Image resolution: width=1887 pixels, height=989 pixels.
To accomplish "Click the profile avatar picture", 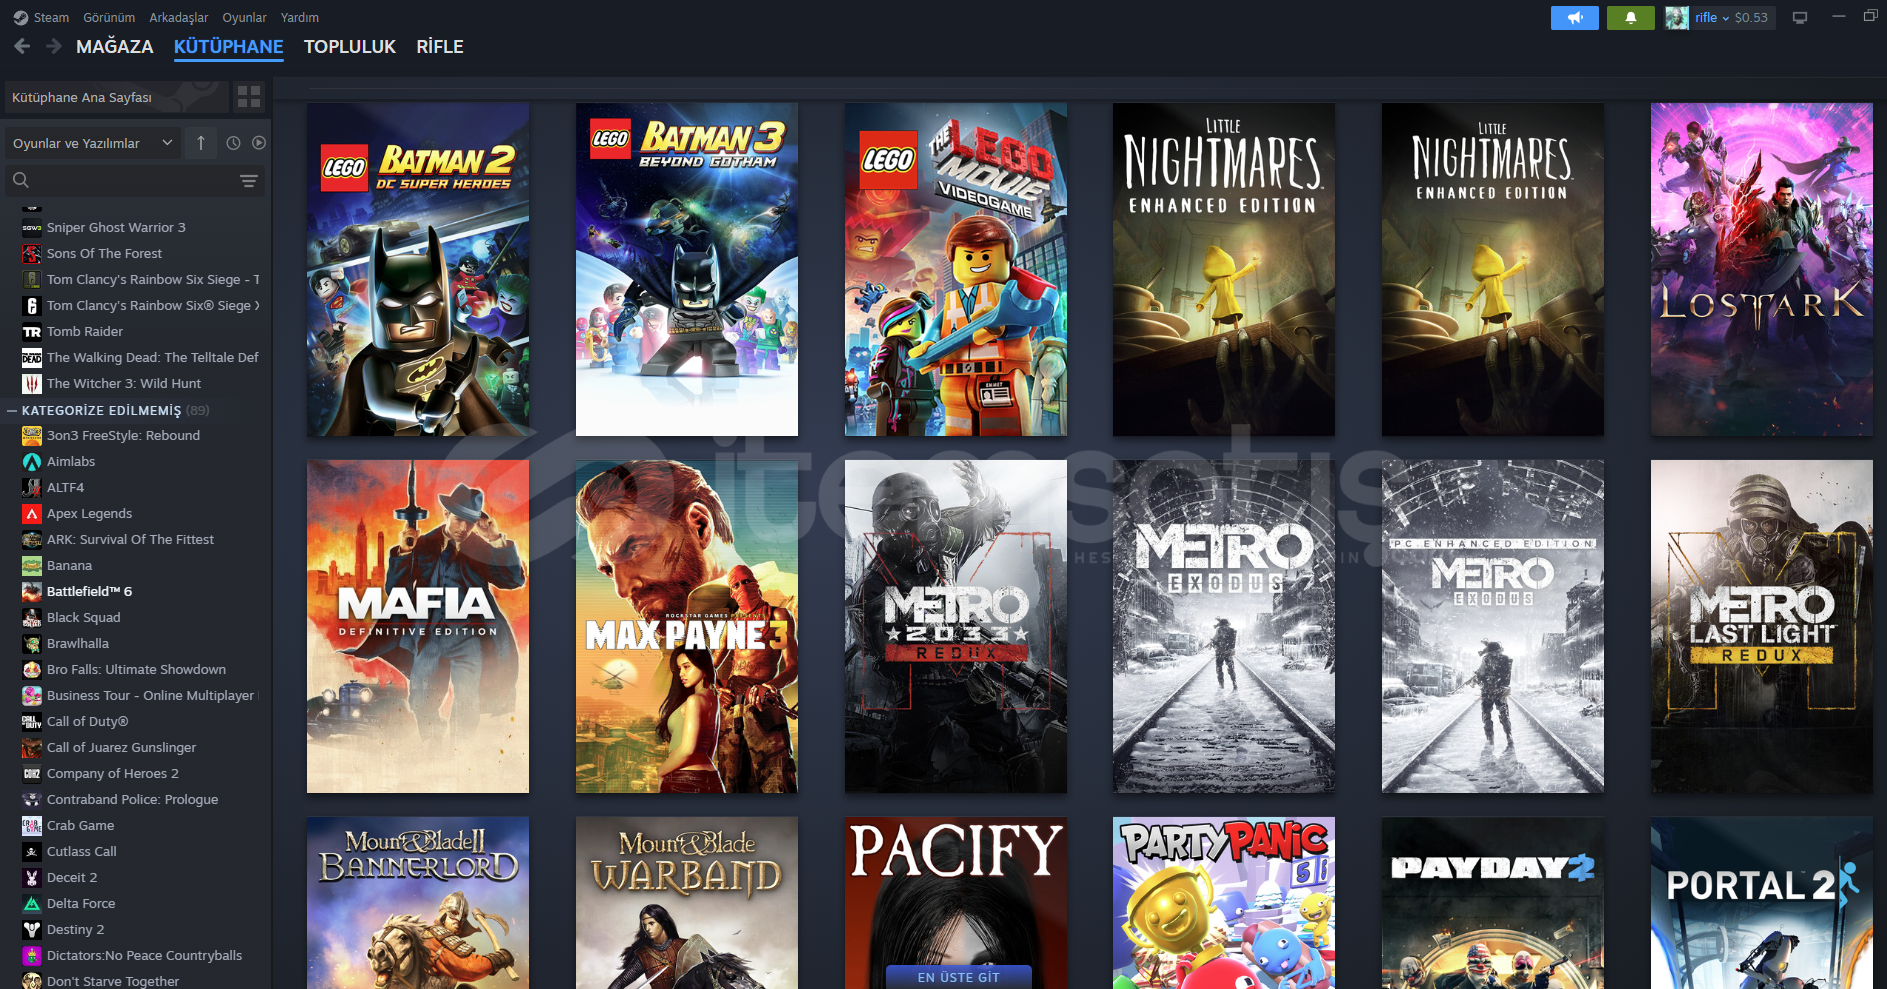I will pyautogui.click(x=1677, y=18).
